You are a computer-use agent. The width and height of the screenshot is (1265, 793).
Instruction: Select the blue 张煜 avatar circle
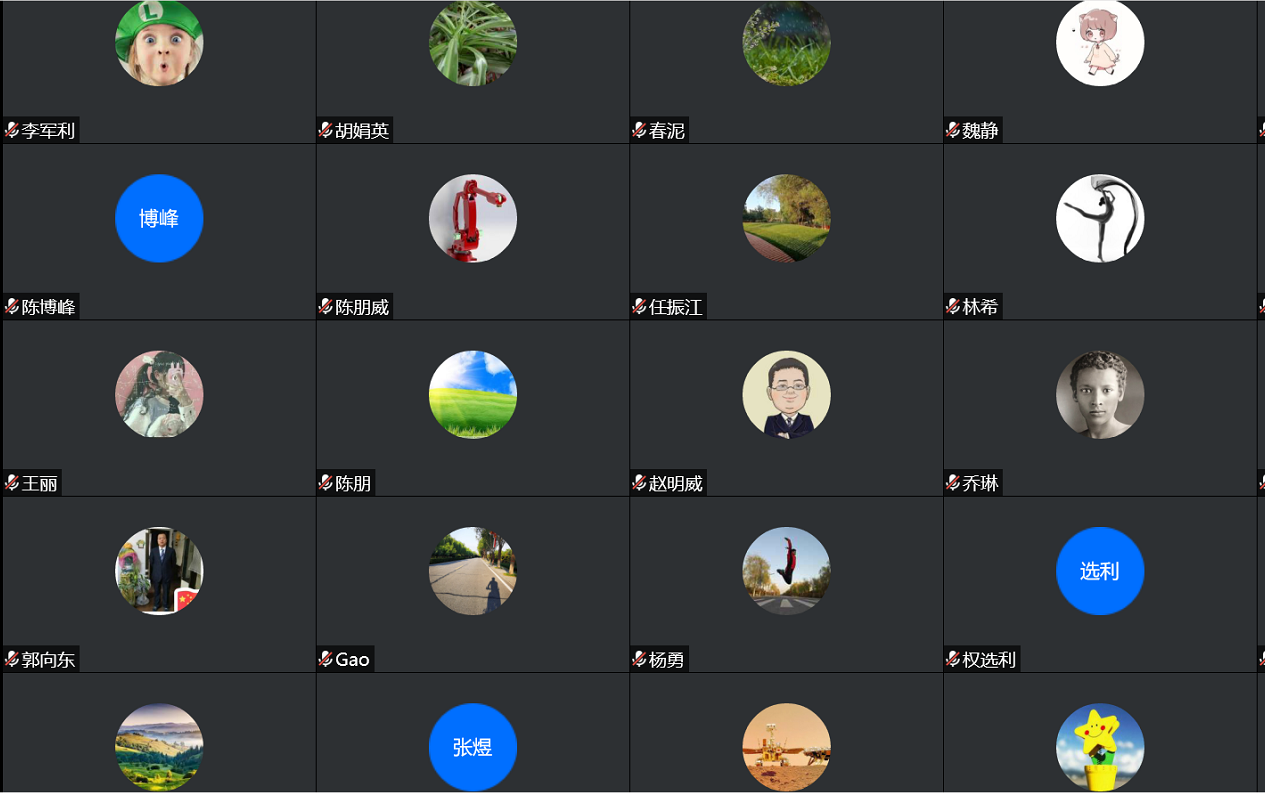coord(473,747)
